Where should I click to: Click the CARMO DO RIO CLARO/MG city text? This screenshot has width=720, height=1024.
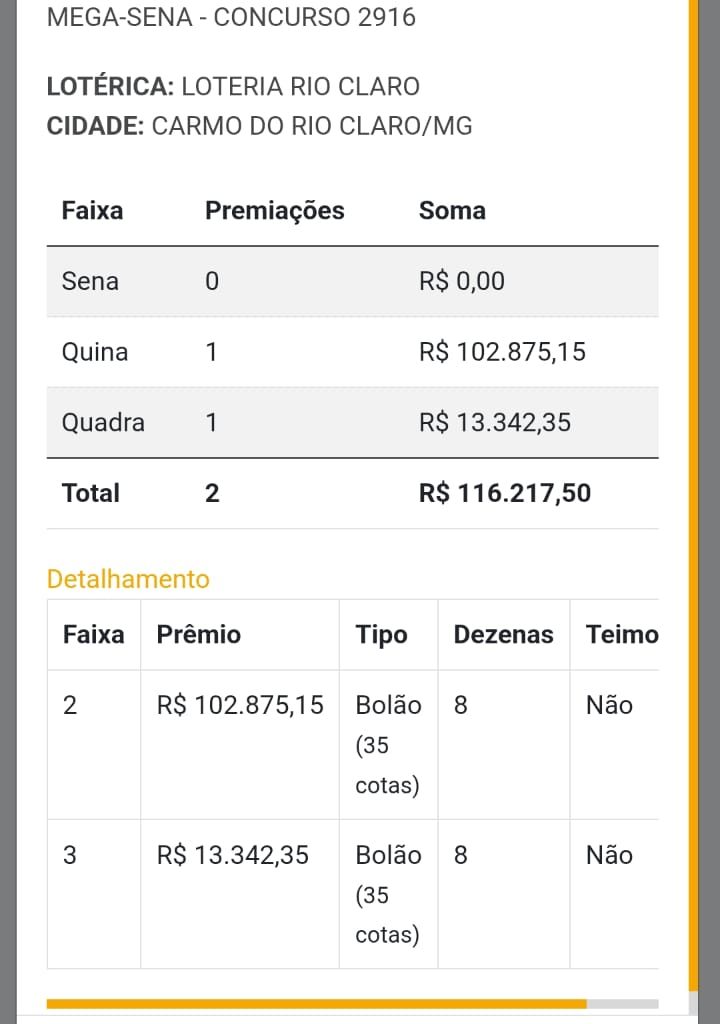pyautogui.click(x=312, y=126)
